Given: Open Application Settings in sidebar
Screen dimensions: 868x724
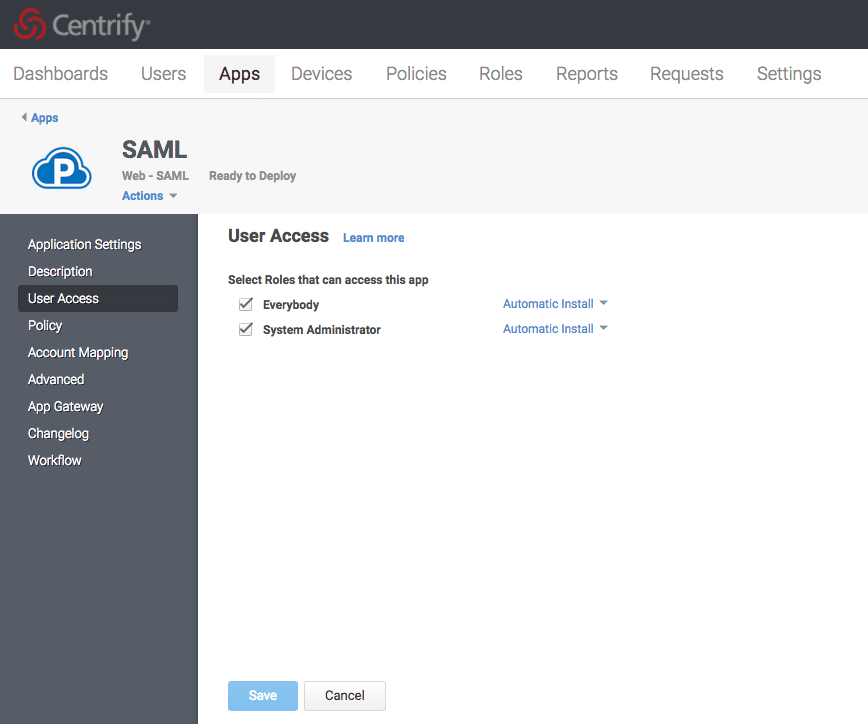Looking at the screenshot, I should 85,244.
